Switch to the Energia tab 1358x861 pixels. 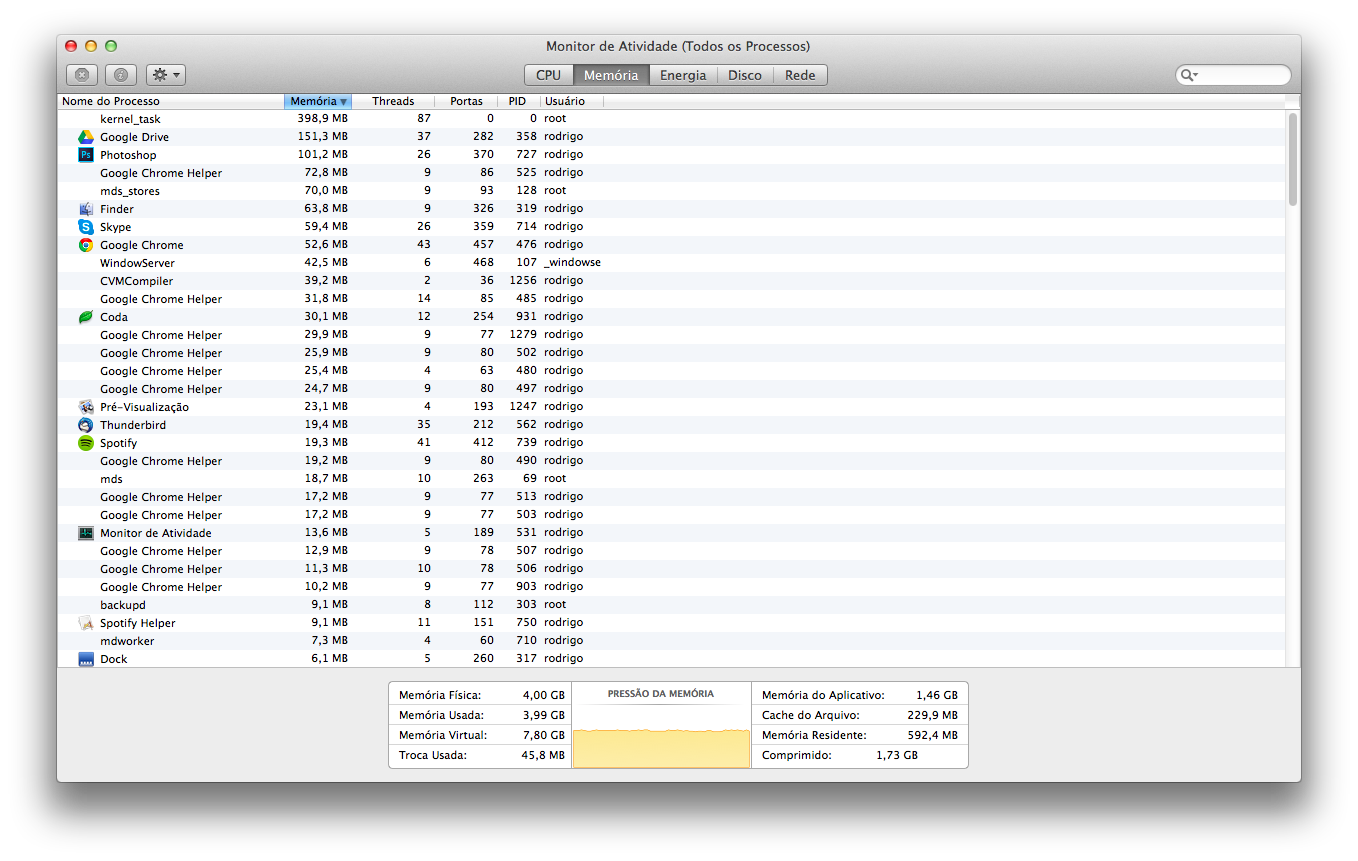(683, 75)
